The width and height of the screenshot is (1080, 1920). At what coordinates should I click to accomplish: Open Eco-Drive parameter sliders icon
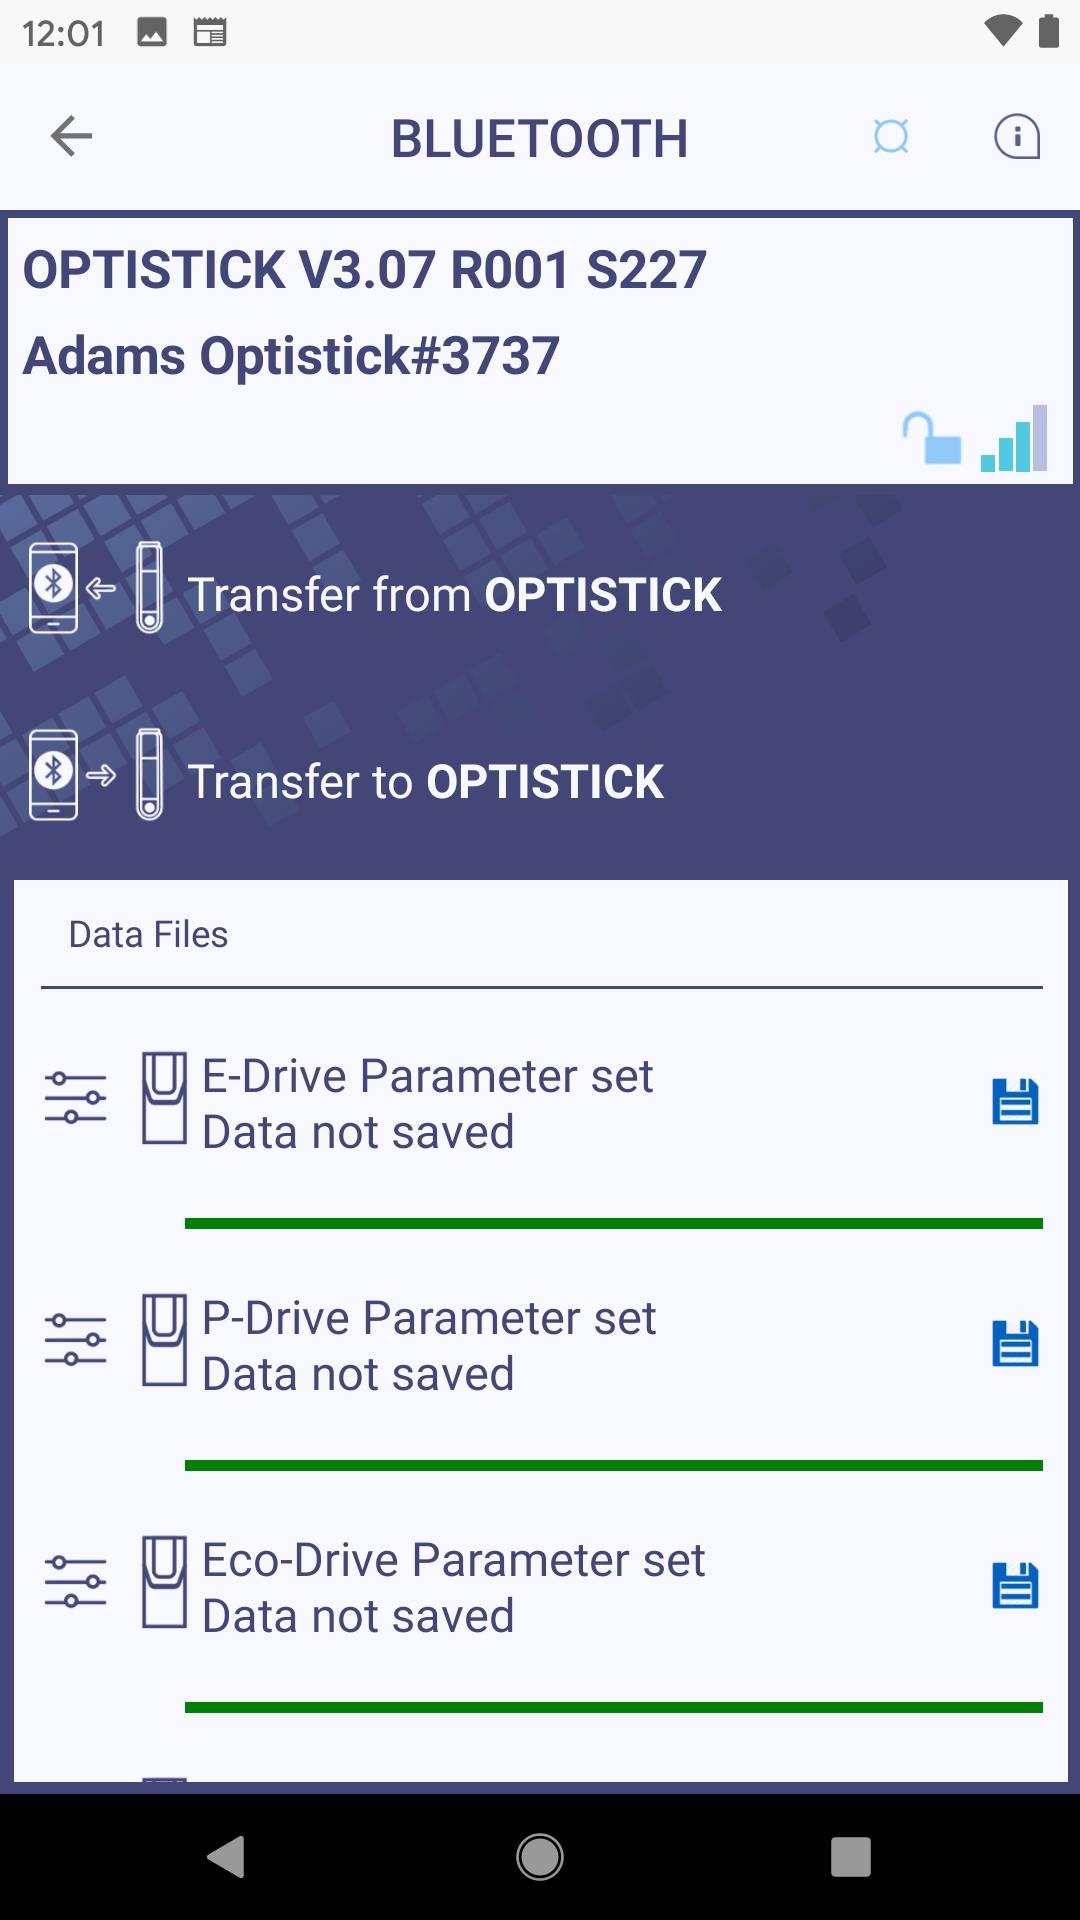coord(76,1582)
